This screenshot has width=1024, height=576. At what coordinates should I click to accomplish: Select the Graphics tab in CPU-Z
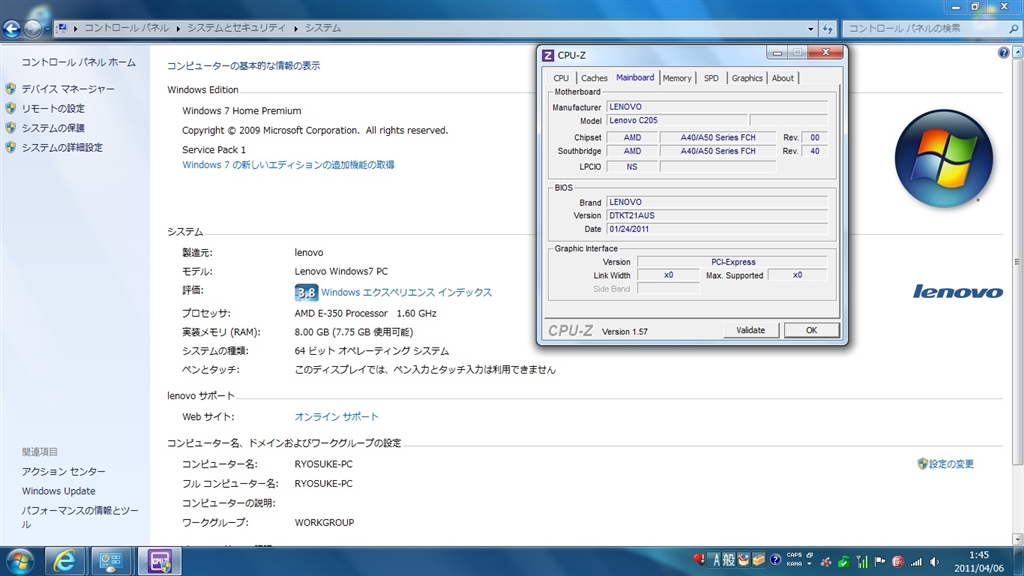pyautogui.click(x=747, y=78)
